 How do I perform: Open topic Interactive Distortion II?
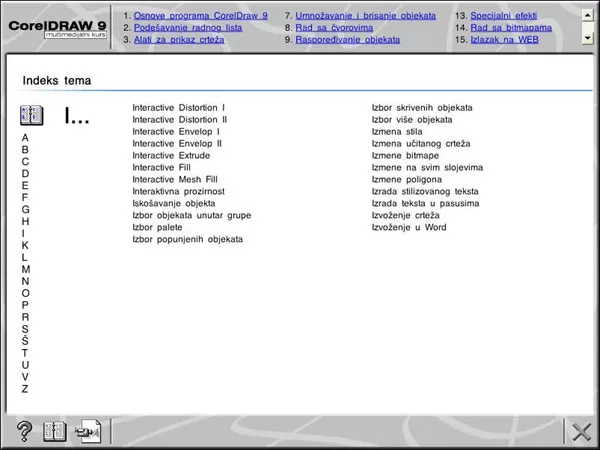(x=180, y=119)
